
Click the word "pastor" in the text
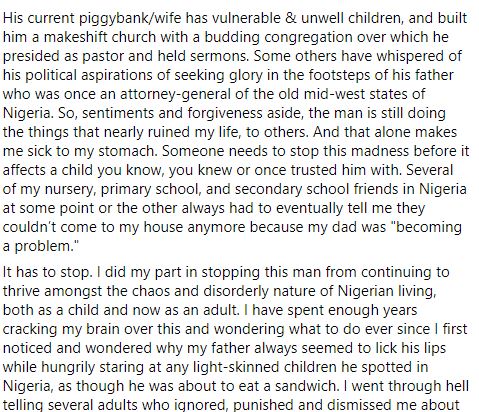pyautogui.click(x=103, y=56)
